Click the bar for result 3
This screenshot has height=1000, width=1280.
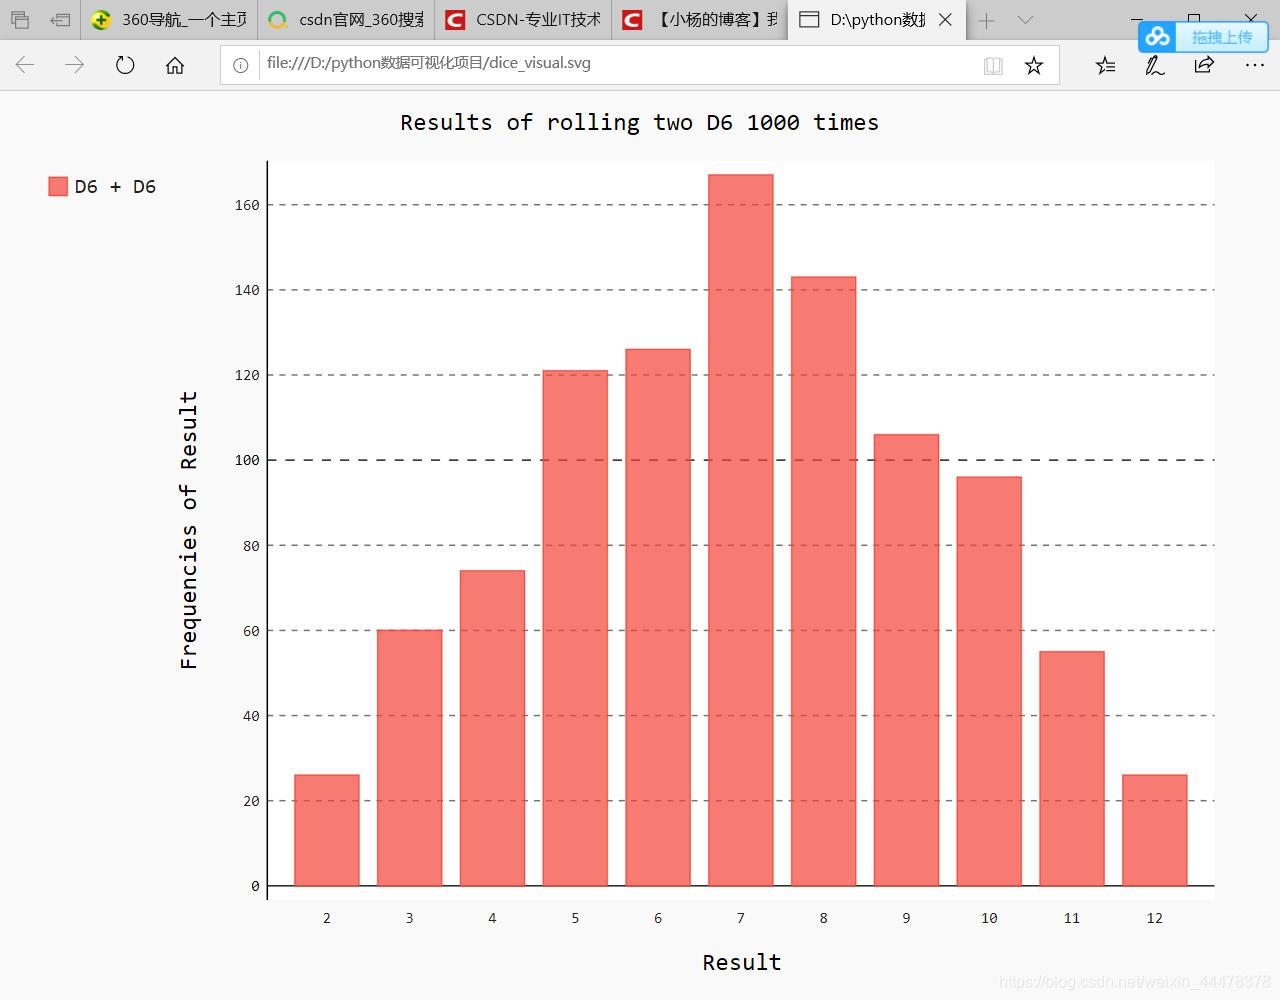pos(410,758)
